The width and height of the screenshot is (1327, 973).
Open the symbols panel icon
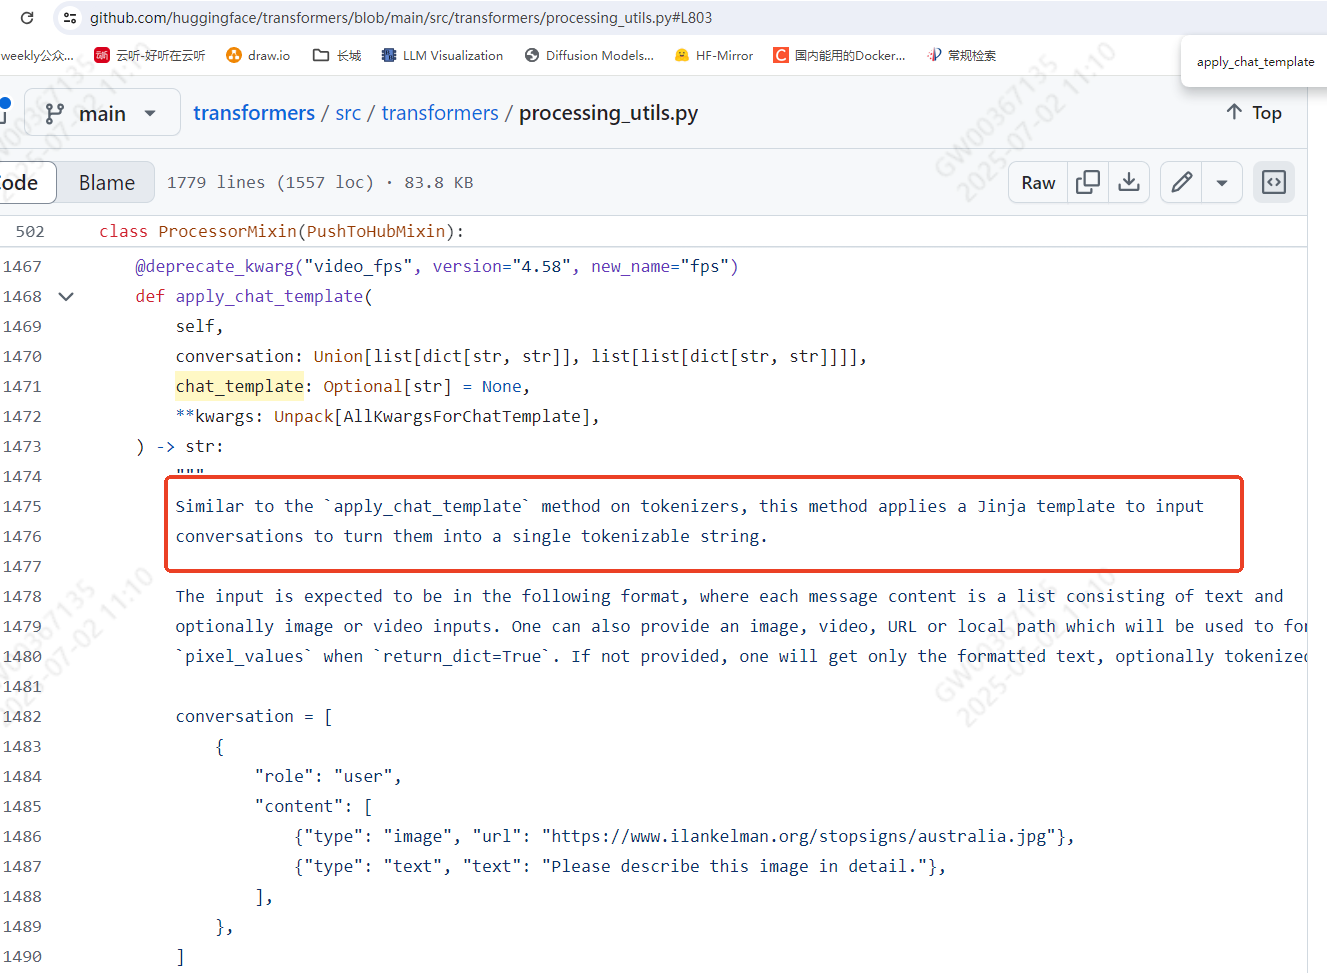click(x=1274, y=182)
